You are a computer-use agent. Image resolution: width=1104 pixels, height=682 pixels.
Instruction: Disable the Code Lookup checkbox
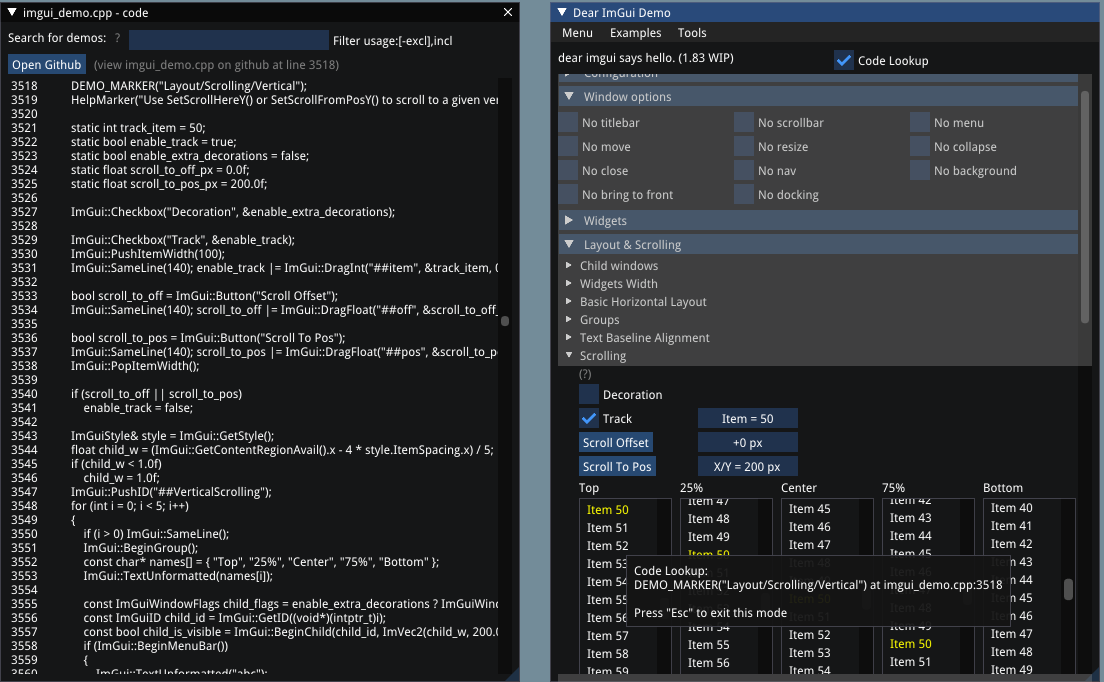843,61
